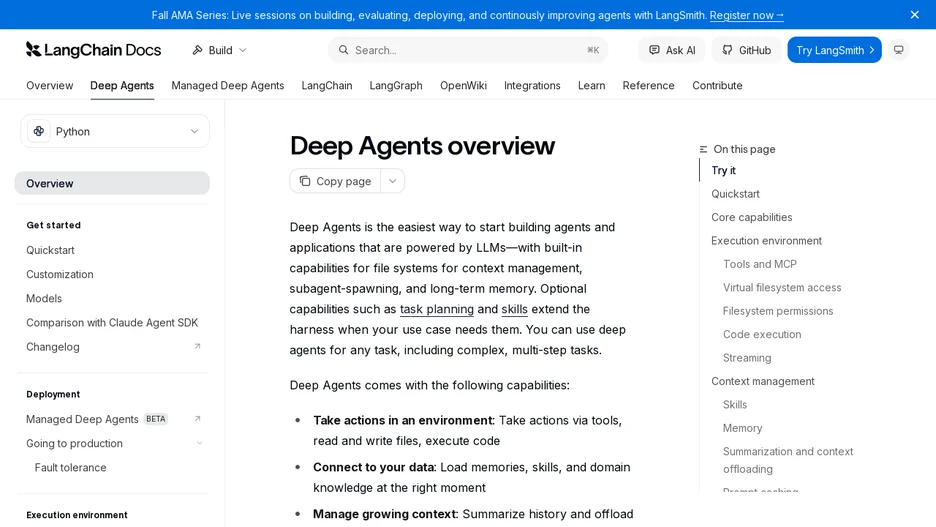The height and width of the screenshot is (527, 936).
Task: Open Quickstart in the sidebar
Action: click(x=50, y=250)
